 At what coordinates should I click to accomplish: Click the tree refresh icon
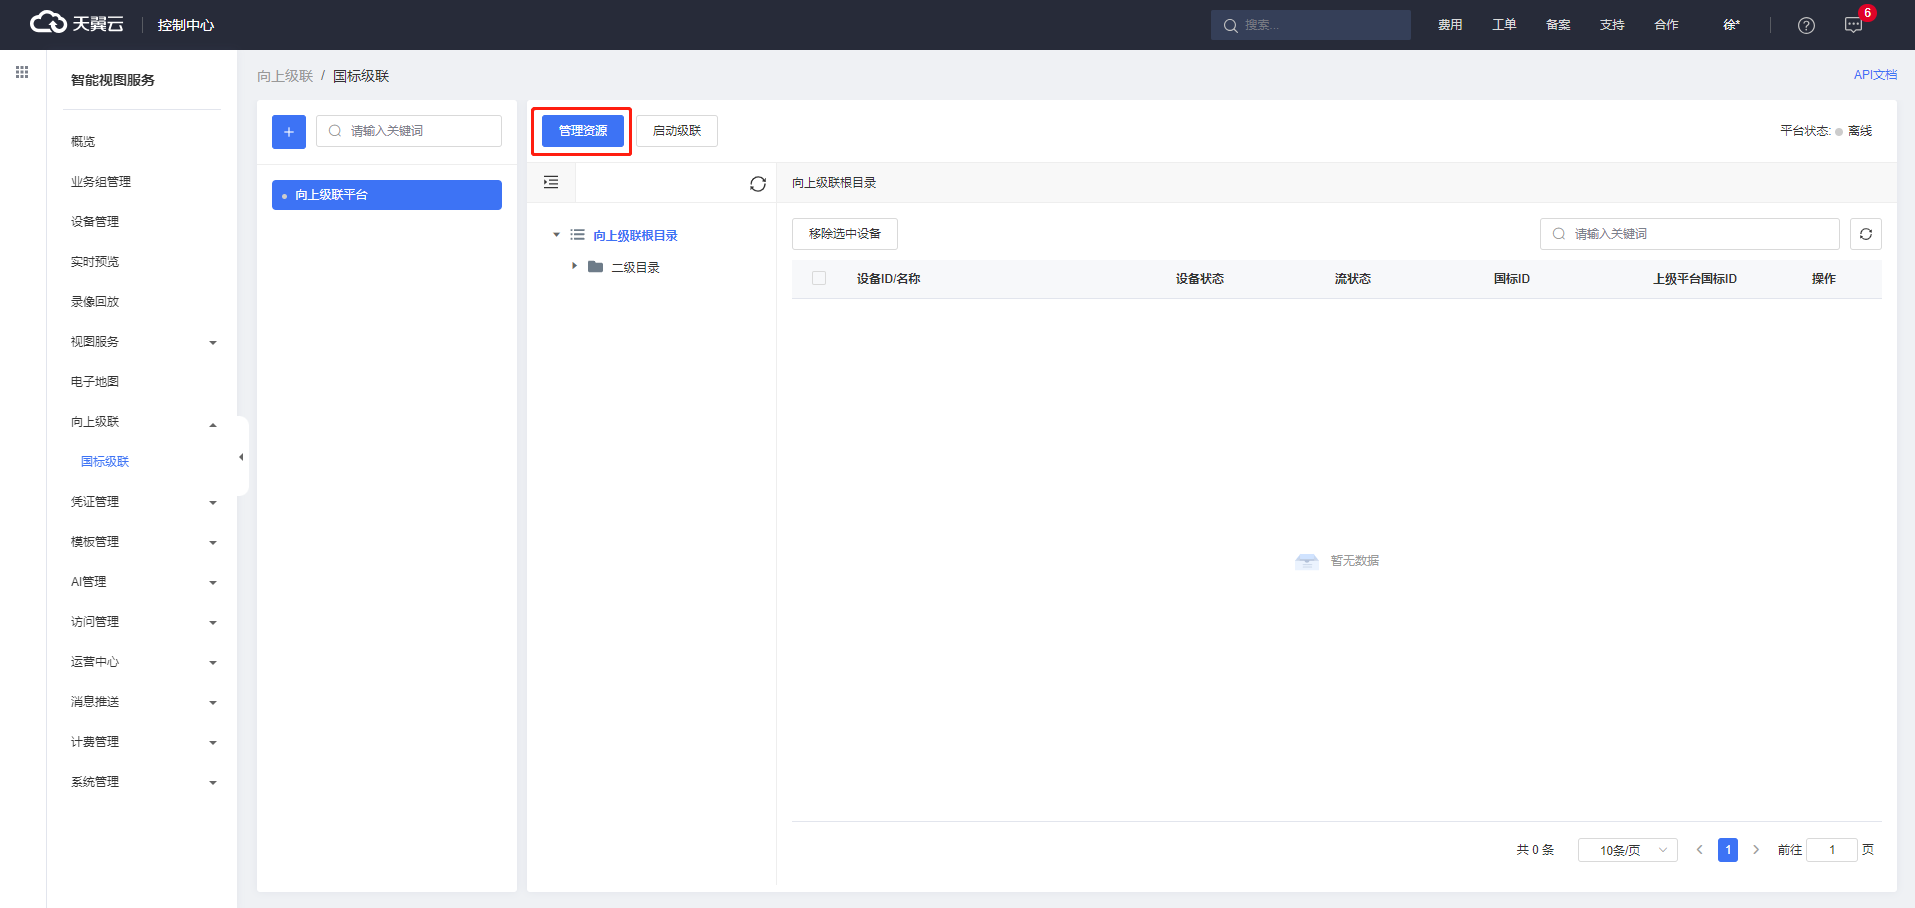click(x=757, y=184)
